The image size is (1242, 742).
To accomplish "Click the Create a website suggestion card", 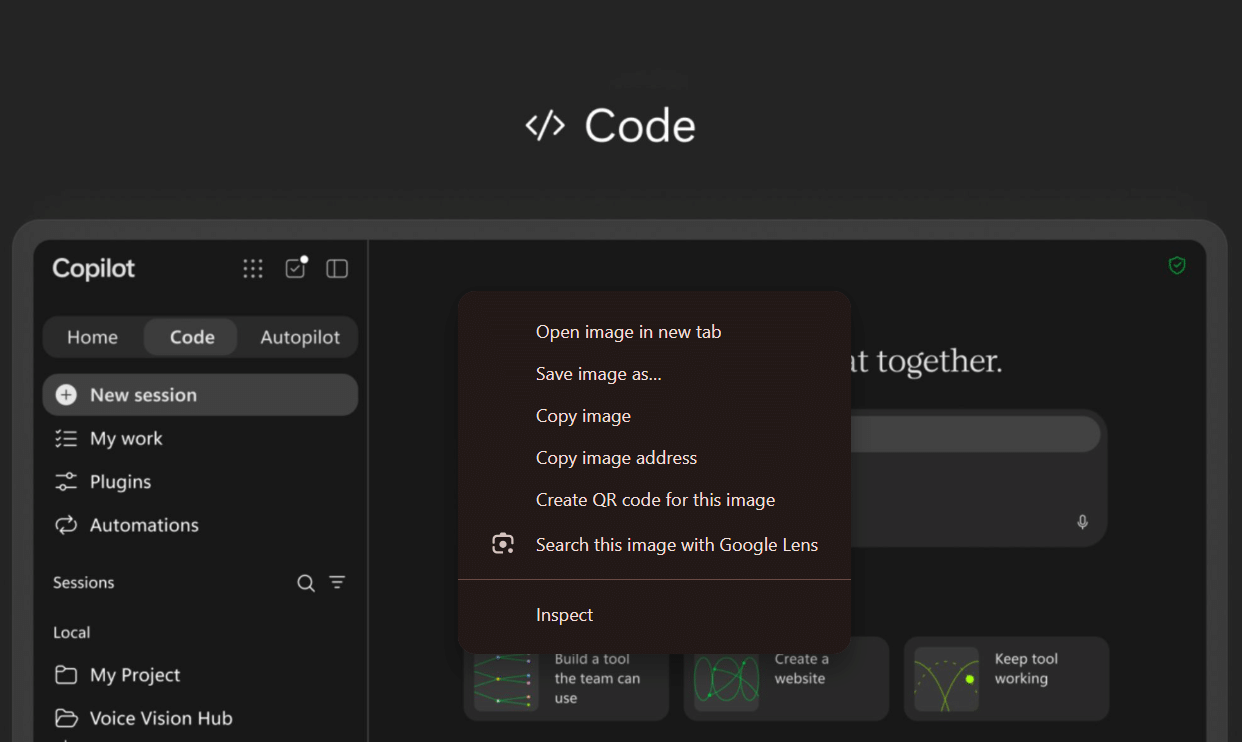I will pyautogui.click(x=786, y=679).
